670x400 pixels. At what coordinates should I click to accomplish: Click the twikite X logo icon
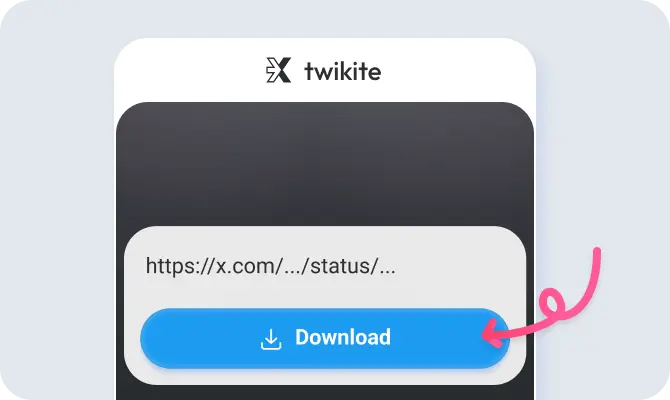coord(279,70)
